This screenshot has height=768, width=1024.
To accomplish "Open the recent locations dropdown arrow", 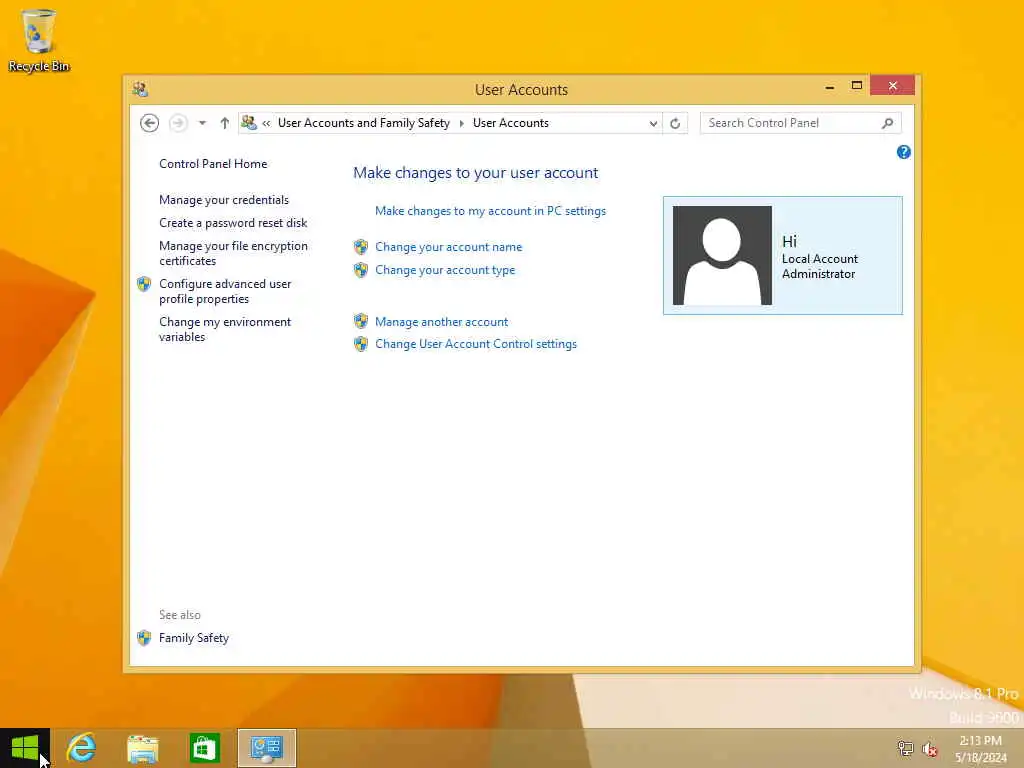I will (202, 123).
